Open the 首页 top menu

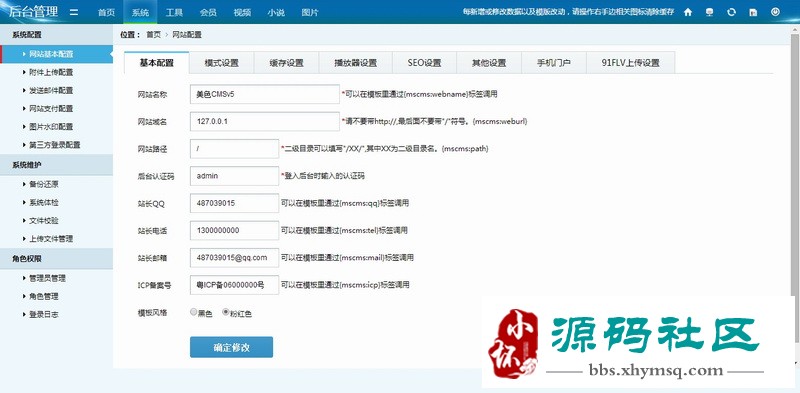click(x=106, y=12)
